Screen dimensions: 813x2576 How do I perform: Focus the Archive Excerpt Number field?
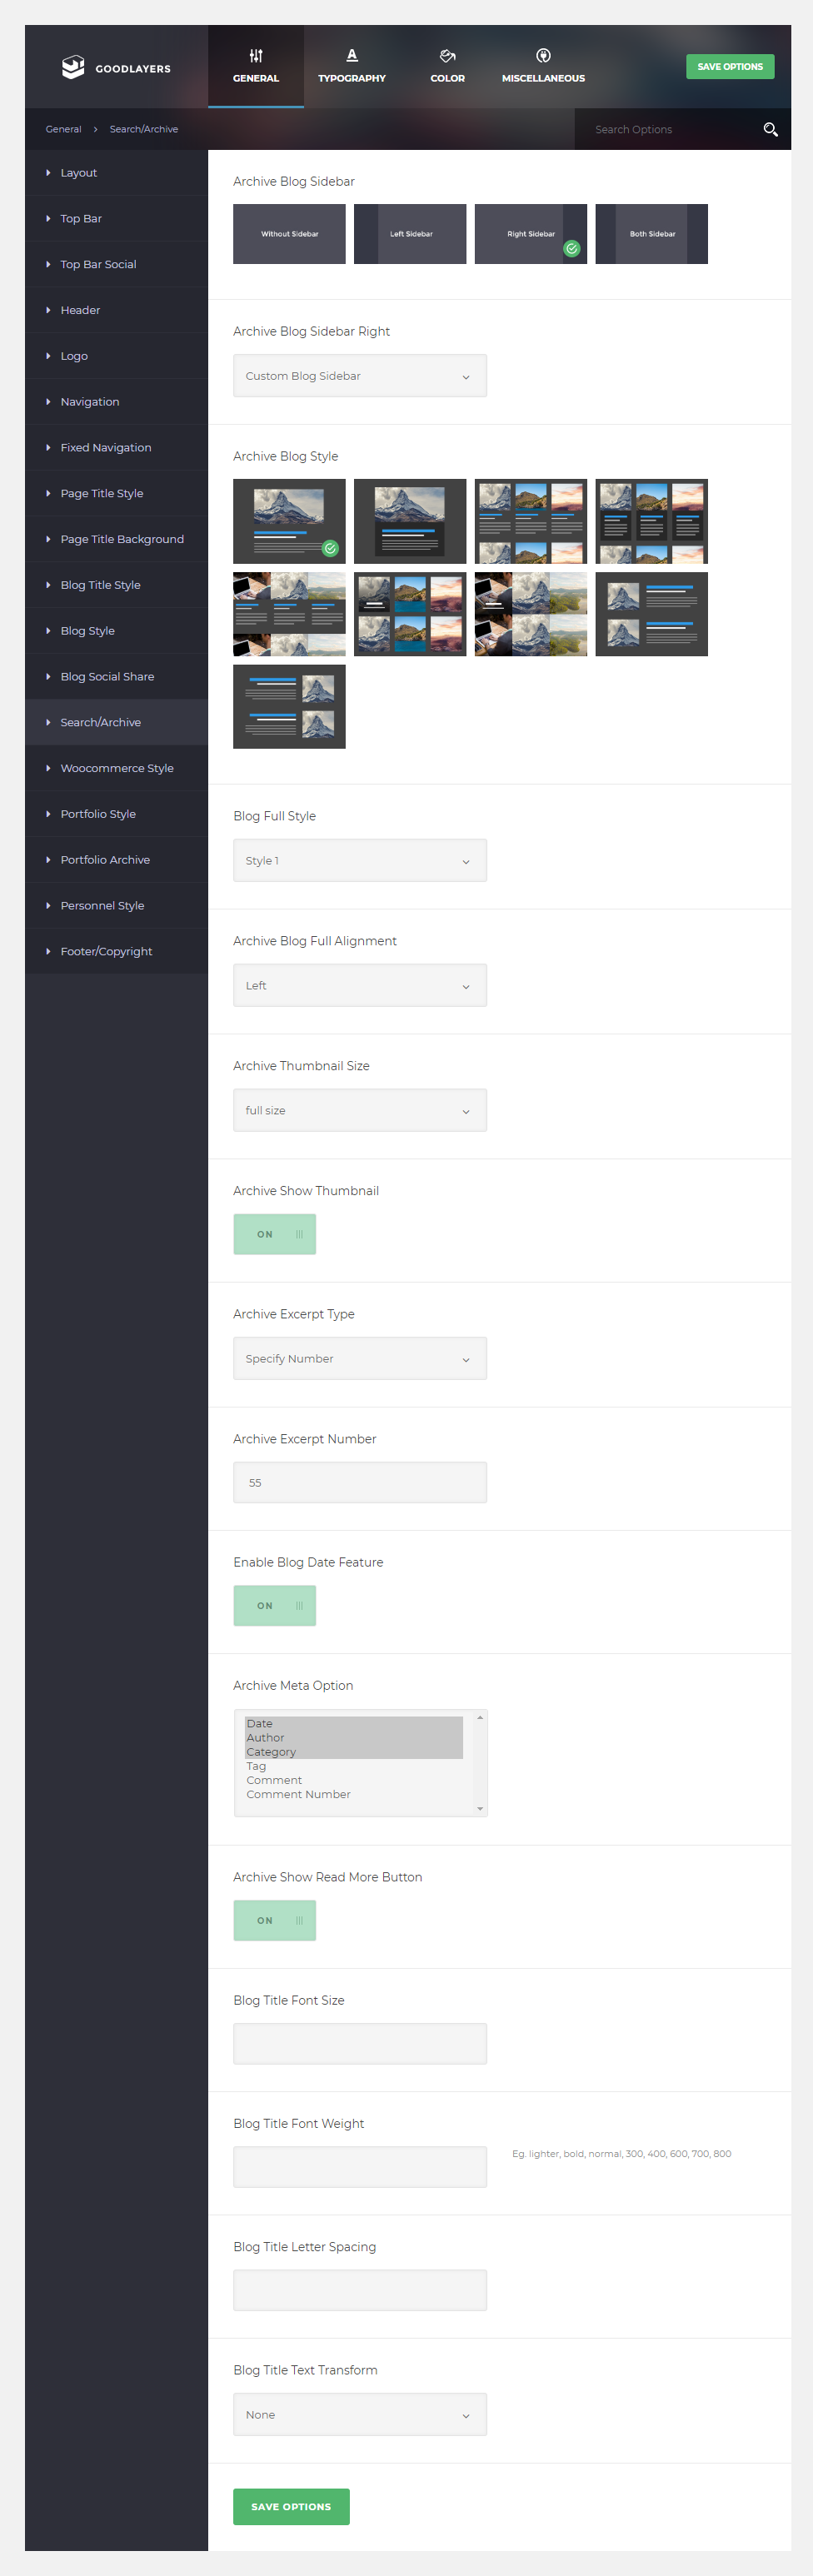coord(360,1482)
